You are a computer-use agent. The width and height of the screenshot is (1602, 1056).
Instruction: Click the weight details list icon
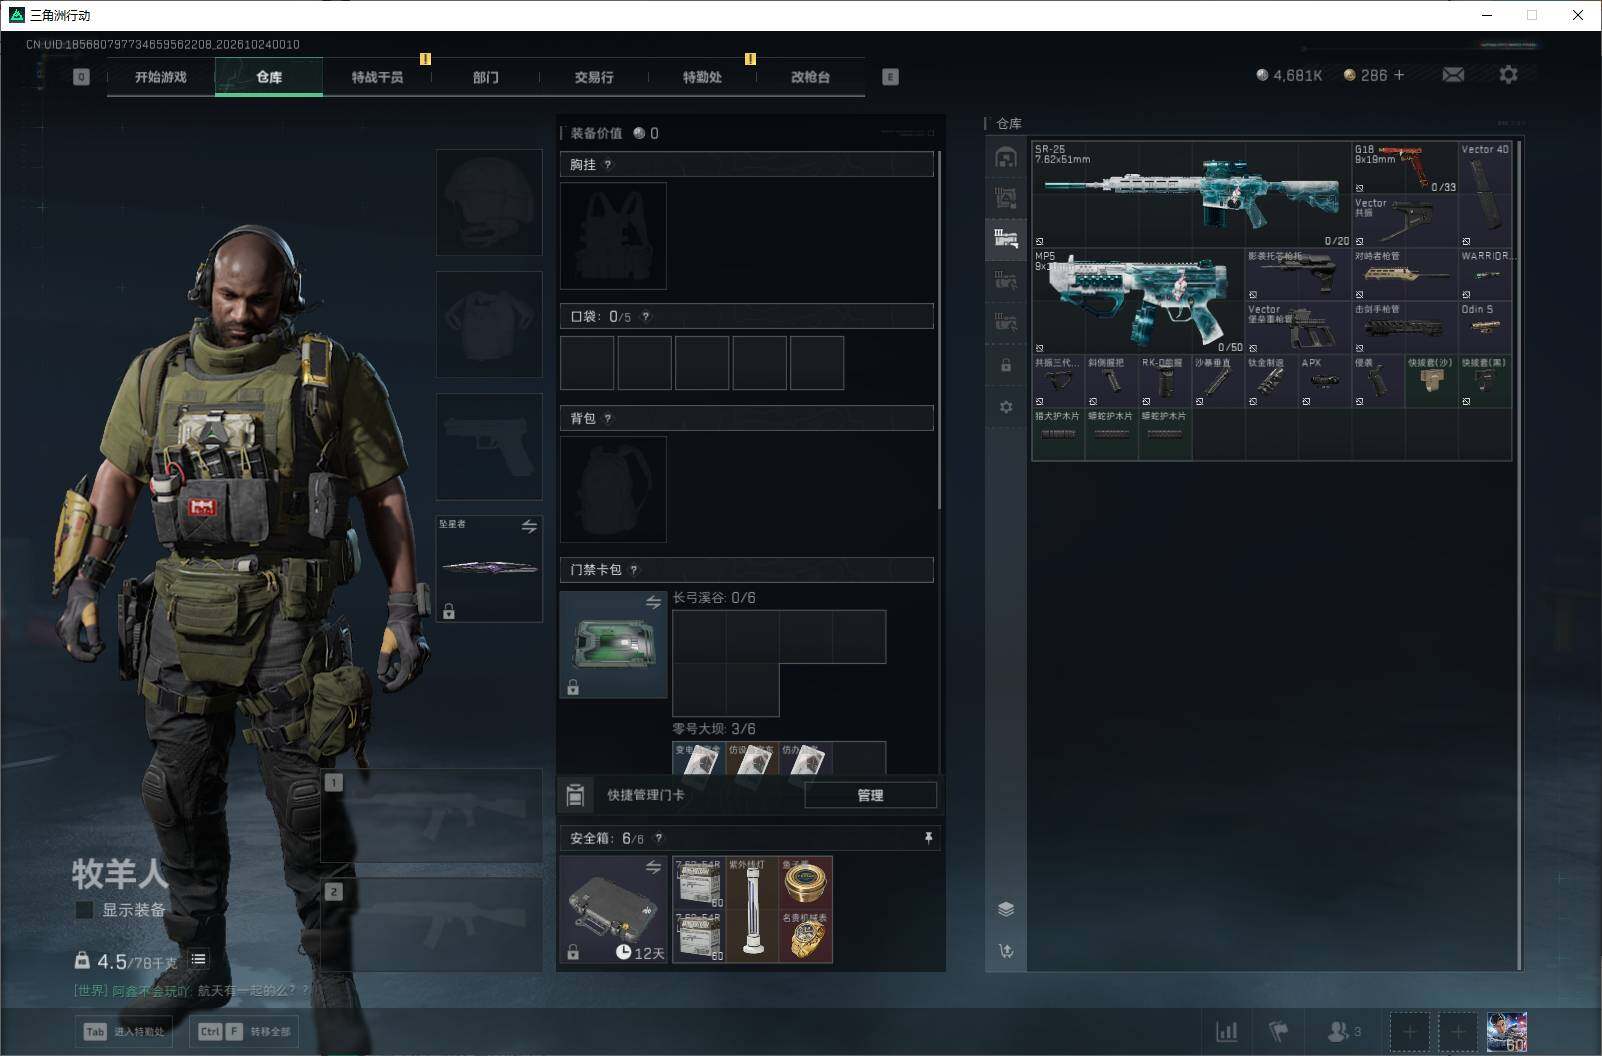(x=198, y=960)
